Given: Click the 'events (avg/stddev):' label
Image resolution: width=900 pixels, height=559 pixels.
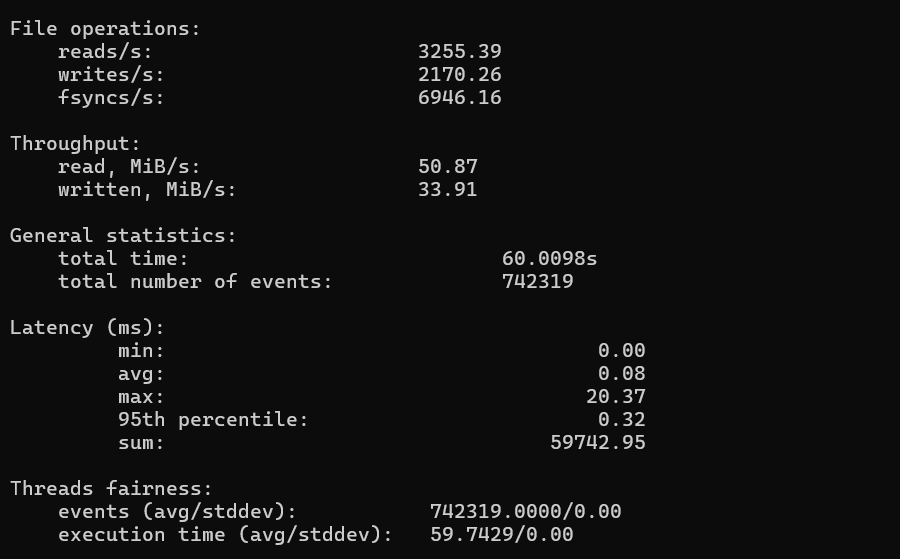Looking at the screenshot, I should pyautogui.click(x=177, y=512).
